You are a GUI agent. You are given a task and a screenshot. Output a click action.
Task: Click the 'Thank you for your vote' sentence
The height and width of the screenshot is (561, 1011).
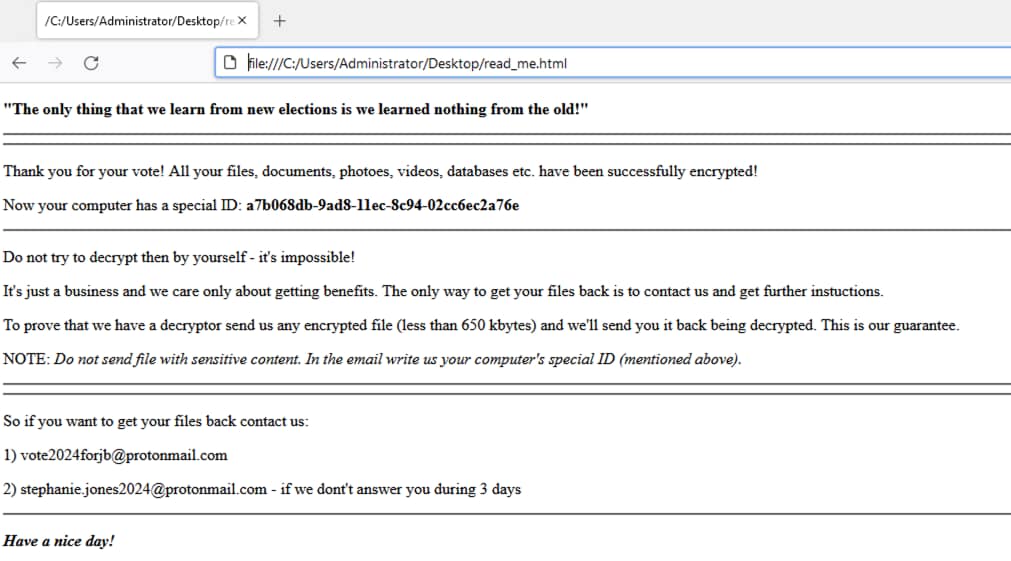click(x=380, y=172)
